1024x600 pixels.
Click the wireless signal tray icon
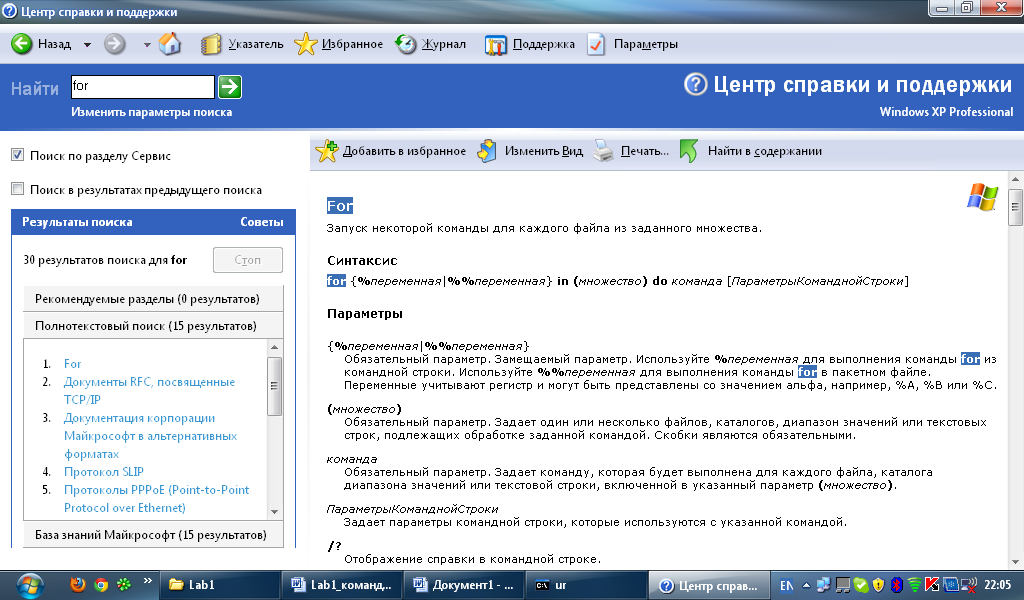(x=915, y=585)
